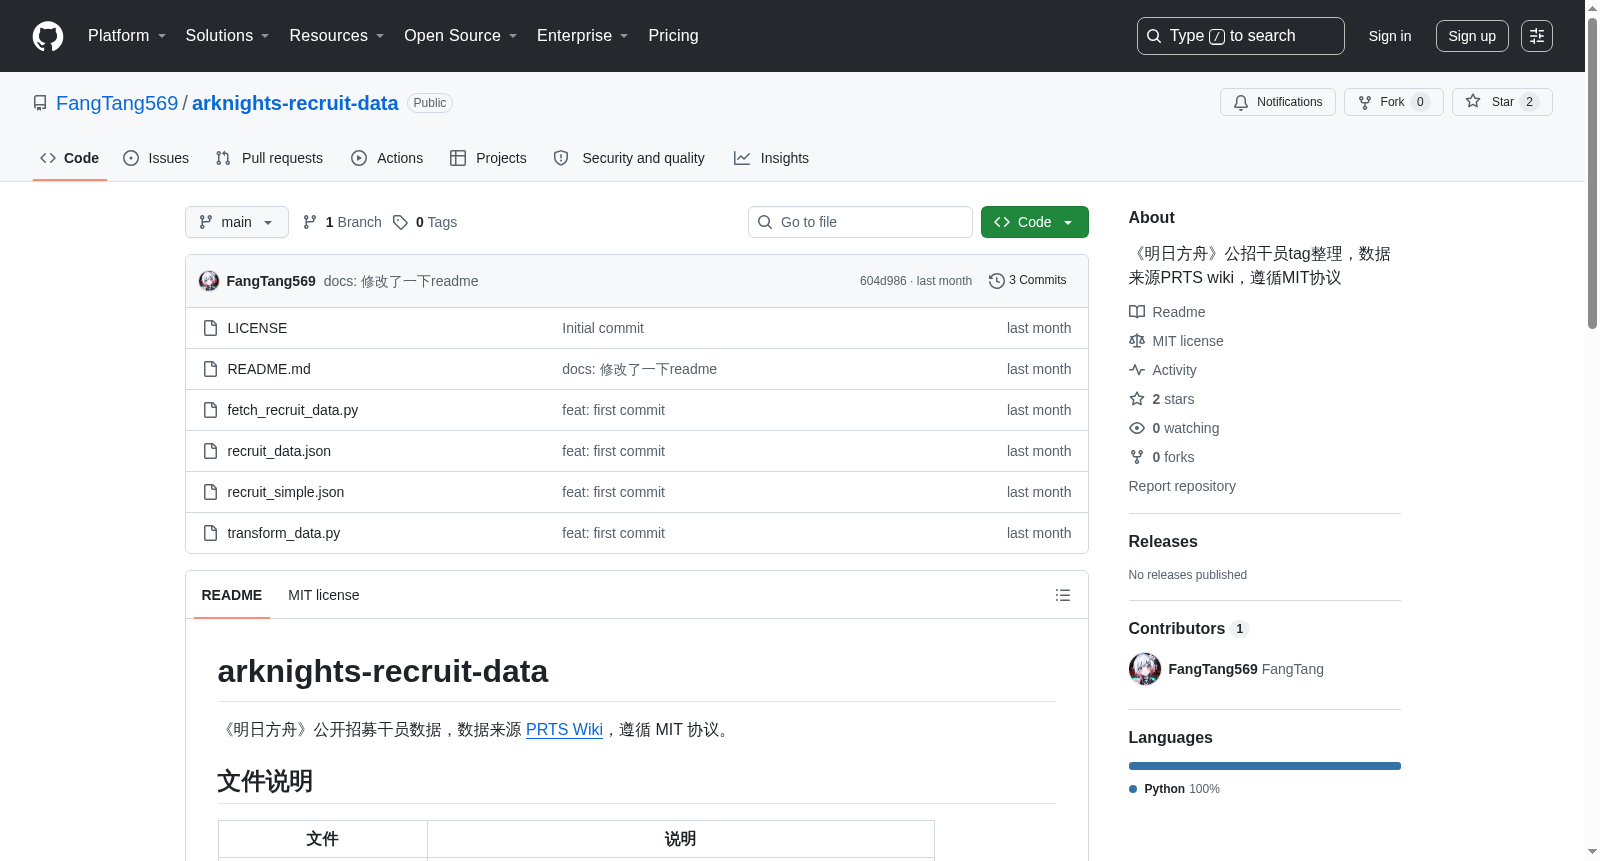Open Initial commit message for LICENSE
This screenshot has width=1600, height=861.
click(603, 328)
